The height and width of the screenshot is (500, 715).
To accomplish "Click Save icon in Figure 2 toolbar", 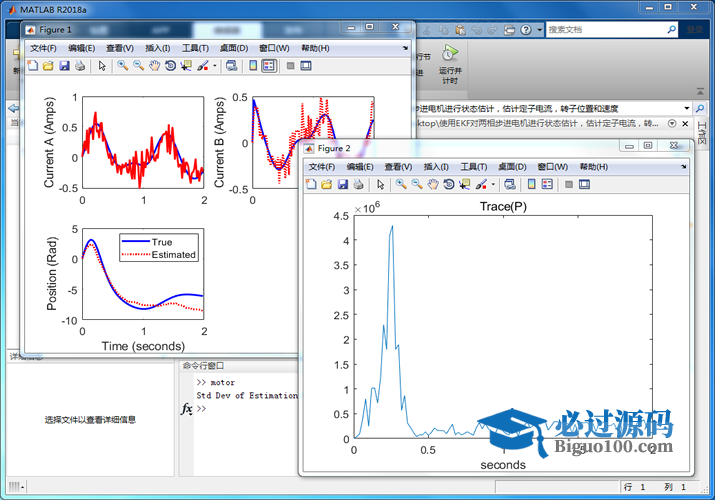I will tap(342, 185).
